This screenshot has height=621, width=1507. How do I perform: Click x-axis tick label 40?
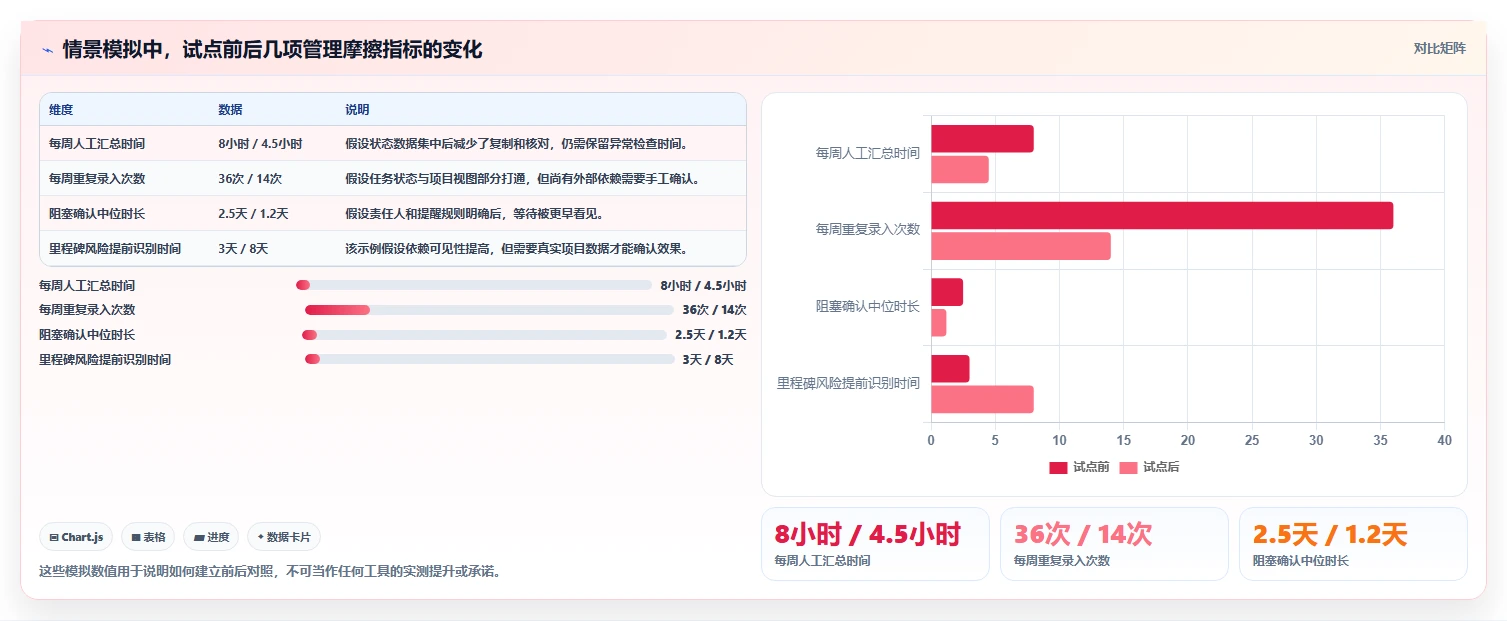point(1444,441)
